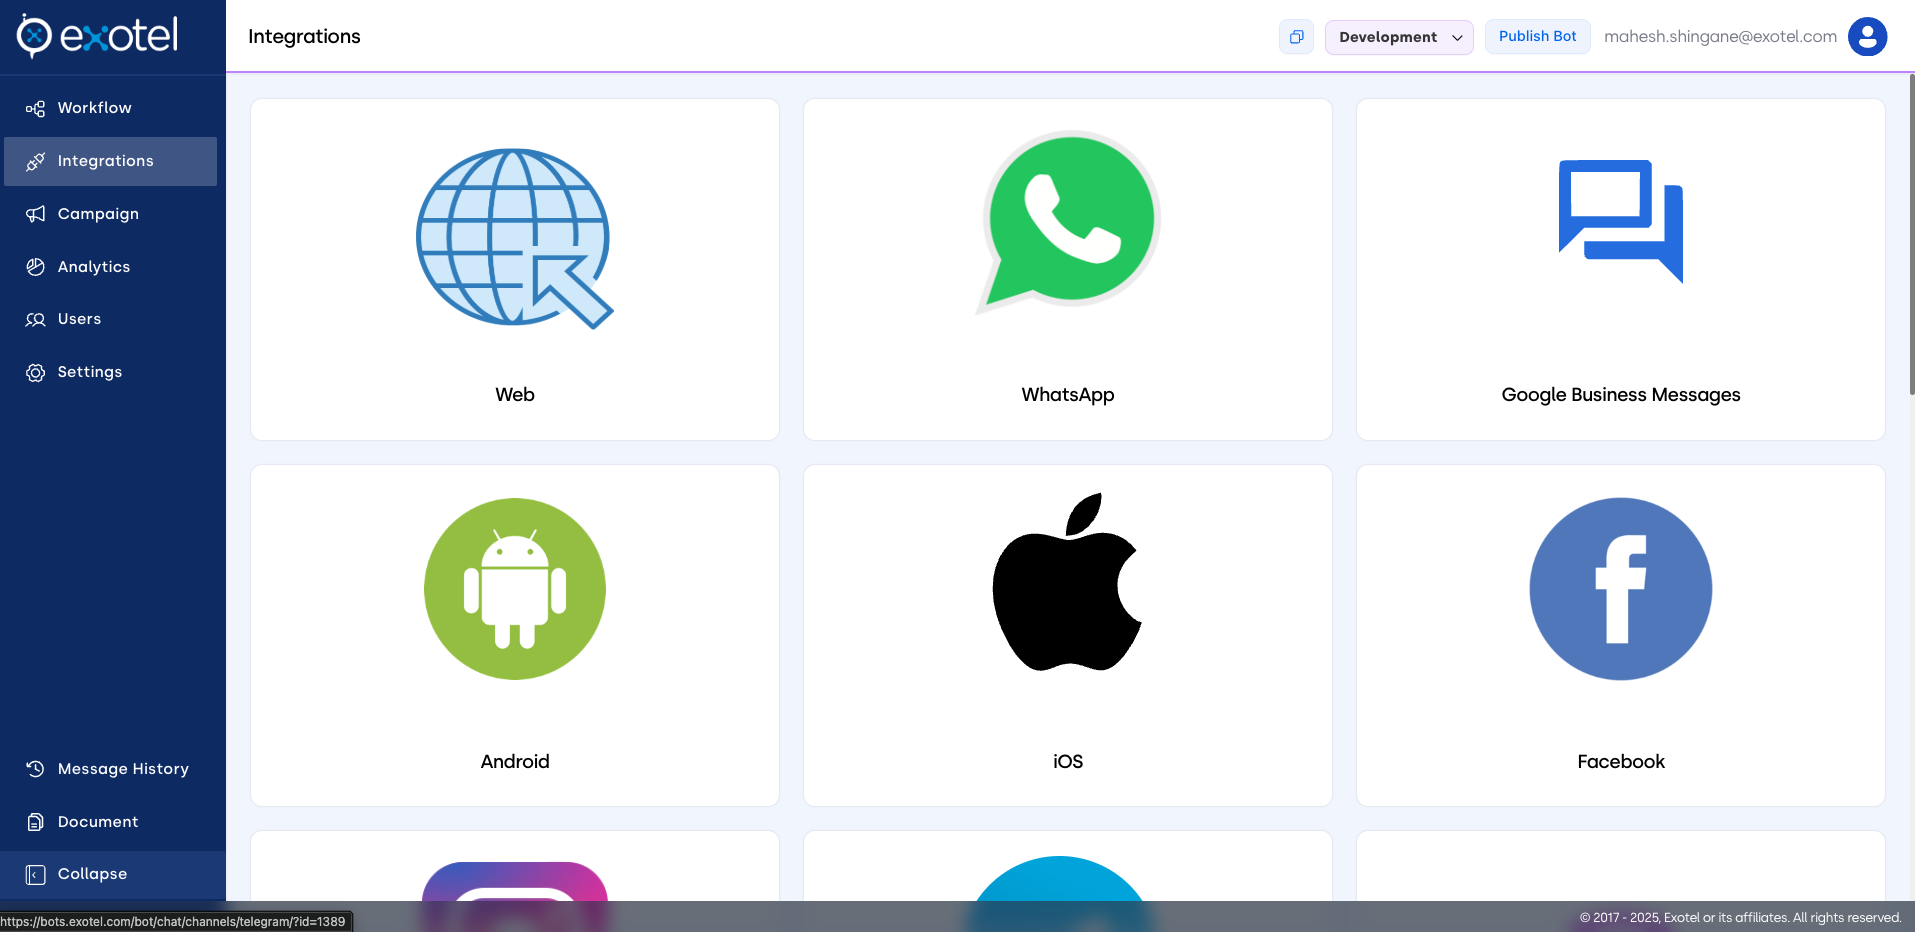Click the WhatsApp label
The width and height of the screenshot is (1915, 932).
(x=1068, y=395)
